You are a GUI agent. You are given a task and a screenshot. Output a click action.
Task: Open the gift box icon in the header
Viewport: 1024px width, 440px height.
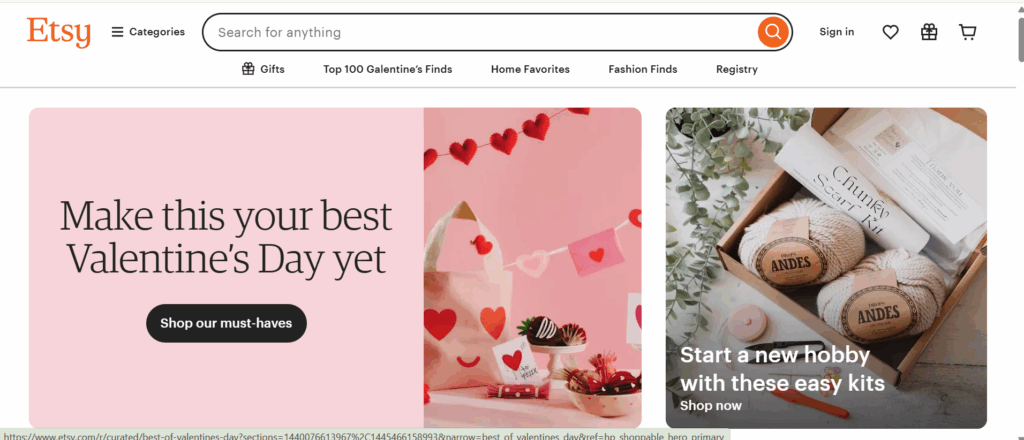pyautogui.click(x=929, y=32)
